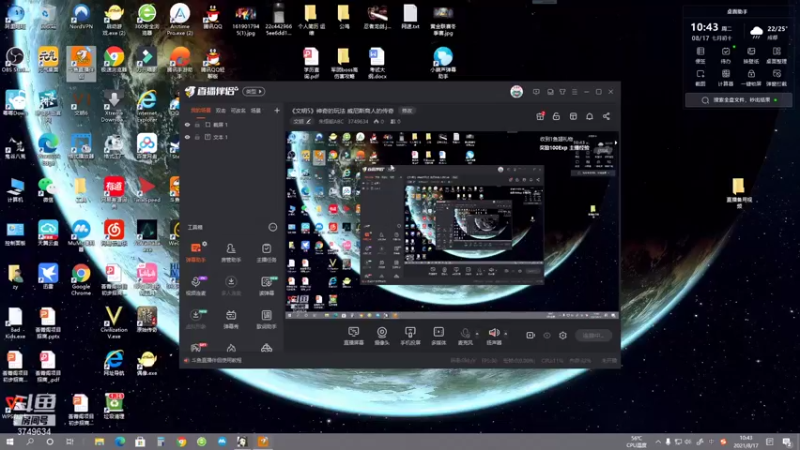
Task: Expand microphone options arrow
Action: [x=477, y=334]
